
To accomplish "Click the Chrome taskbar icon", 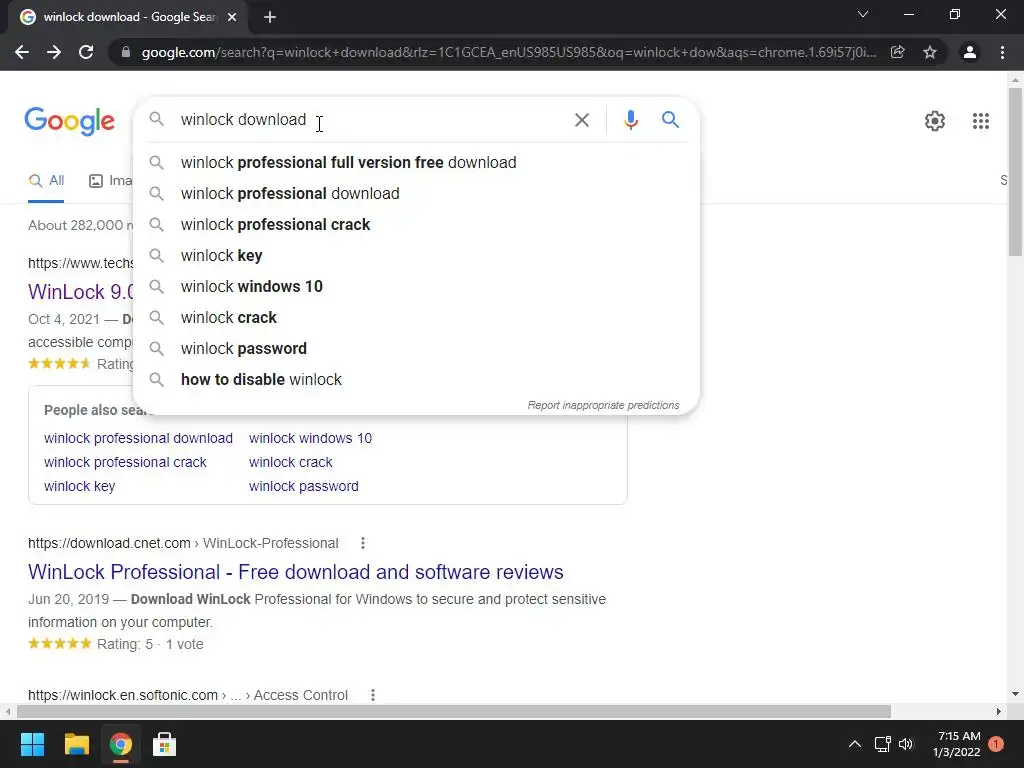I will (x=120, y=744).
